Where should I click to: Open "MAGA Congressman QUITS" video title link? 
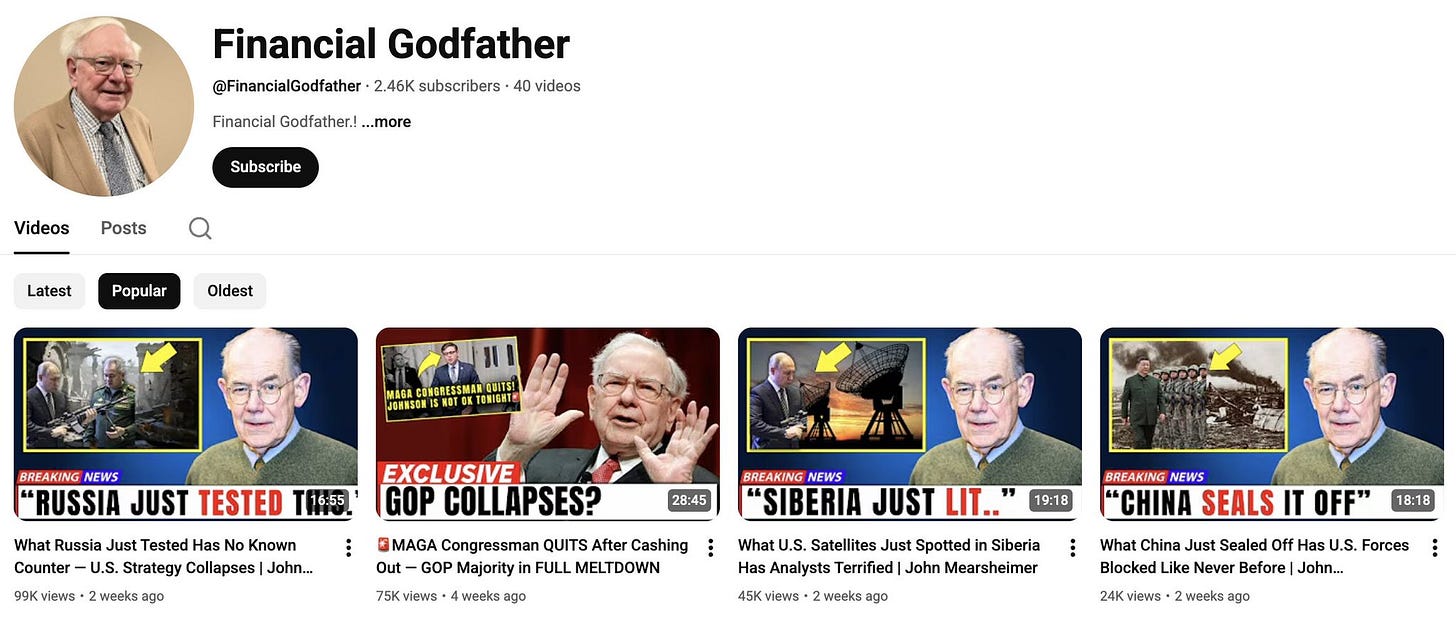pos(532,556)
